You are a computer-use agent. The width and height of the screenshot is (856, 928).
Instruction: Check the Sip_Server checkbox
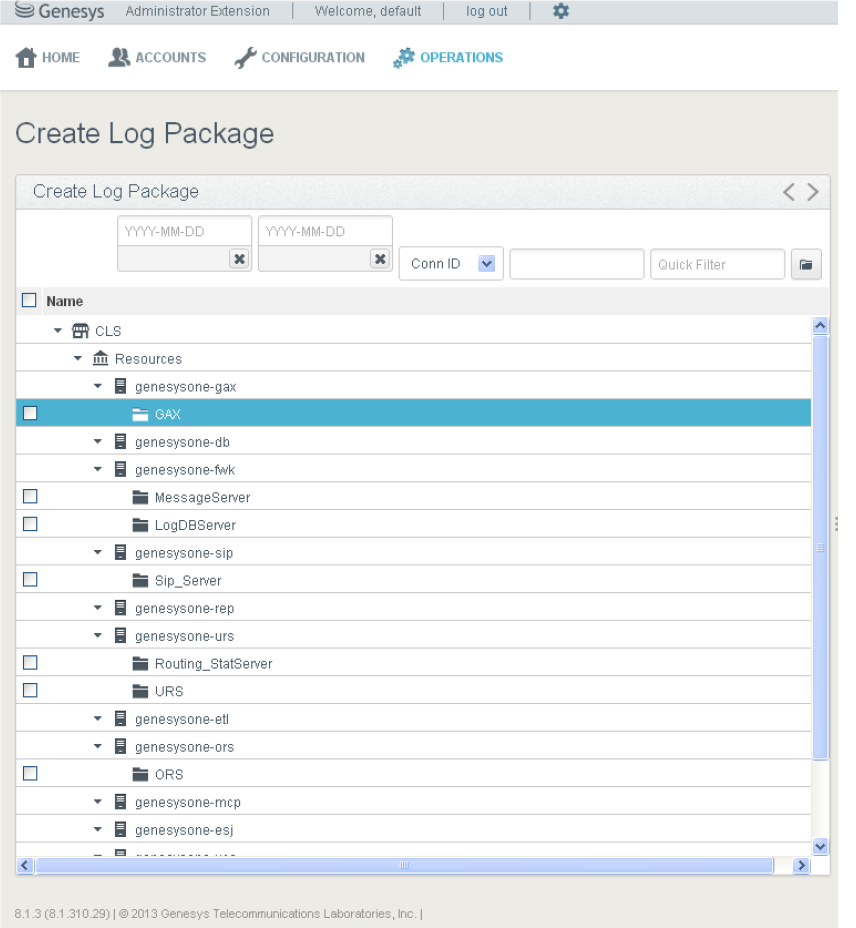30,579
